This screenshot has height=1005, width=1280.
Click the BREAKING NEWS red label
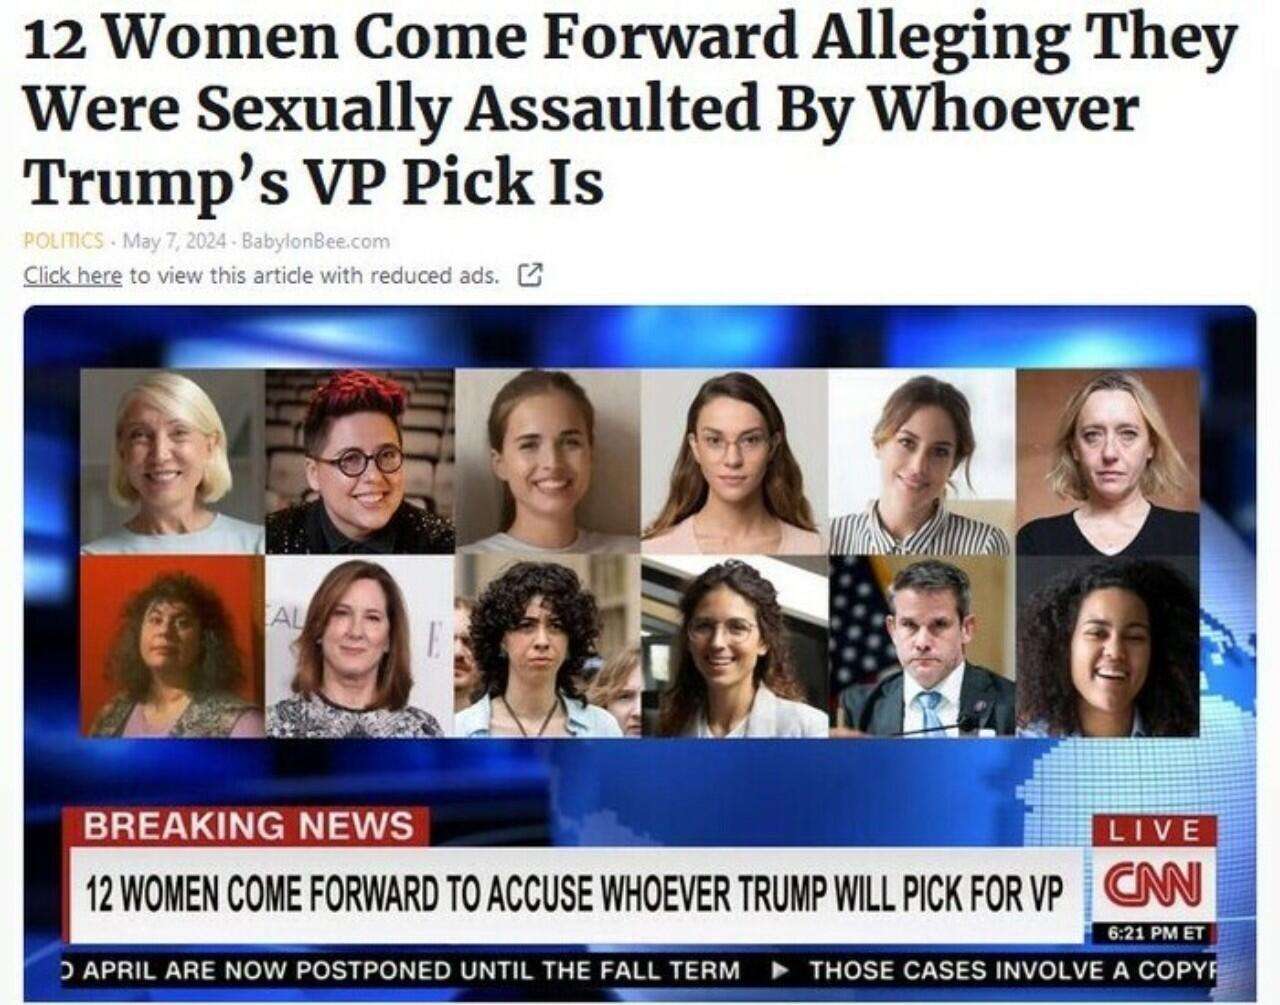coord(248,826)
